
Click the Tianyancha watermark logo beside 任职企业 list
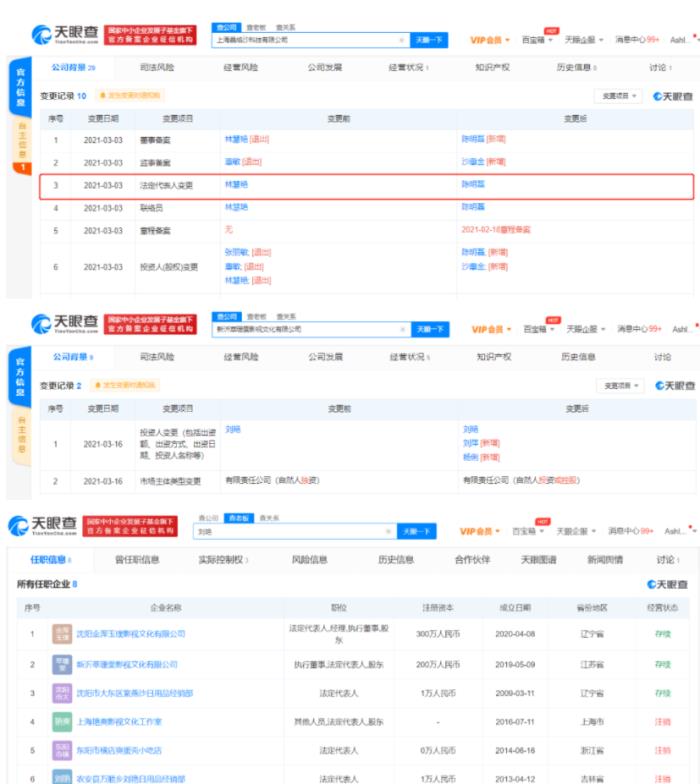(x=667, y=584)
